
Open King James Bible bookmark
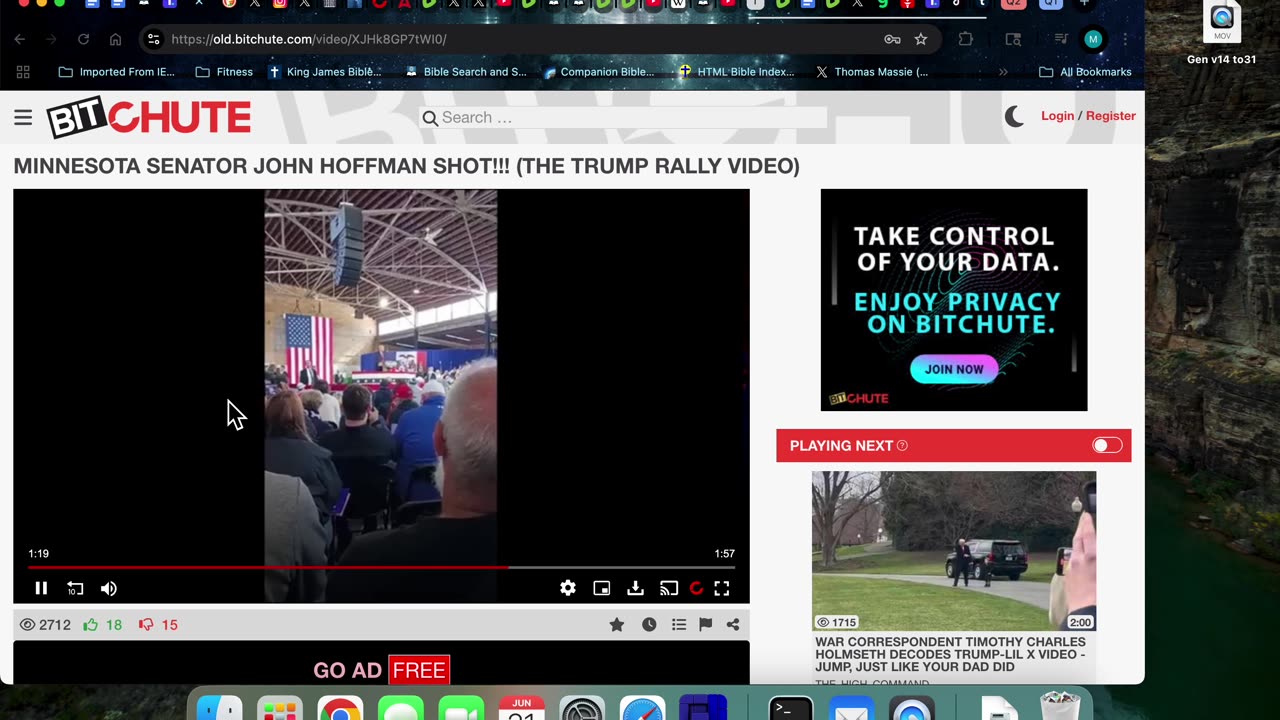325,72
